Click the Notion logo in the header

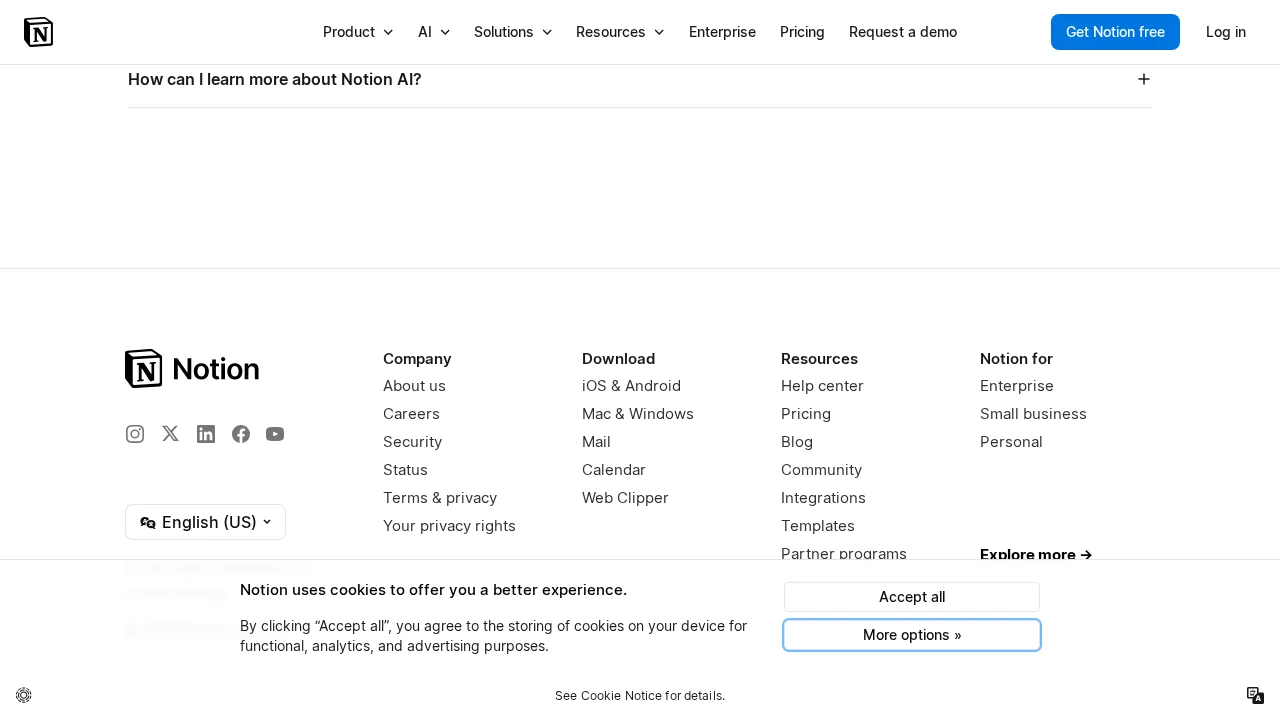tap(38, 32)
